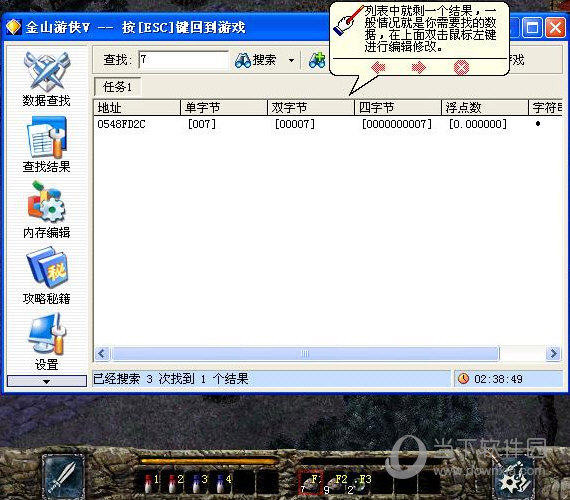Open the 查找结果 search results panel
The height and width of the screenshot is (500, 570).
coord(46,145)
